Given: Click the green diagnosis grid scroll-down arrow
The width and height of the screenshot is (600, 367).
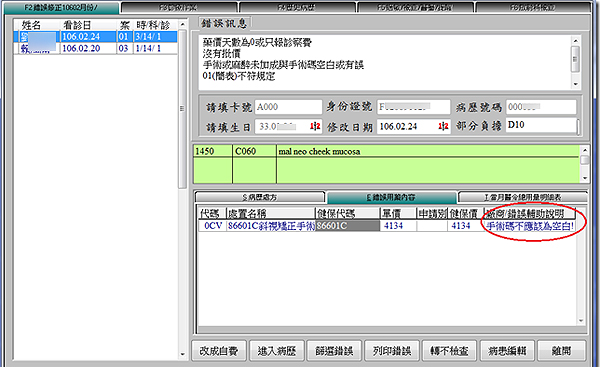Looking at the screenshot, I should pyautogui.click(x=584, y=178).
